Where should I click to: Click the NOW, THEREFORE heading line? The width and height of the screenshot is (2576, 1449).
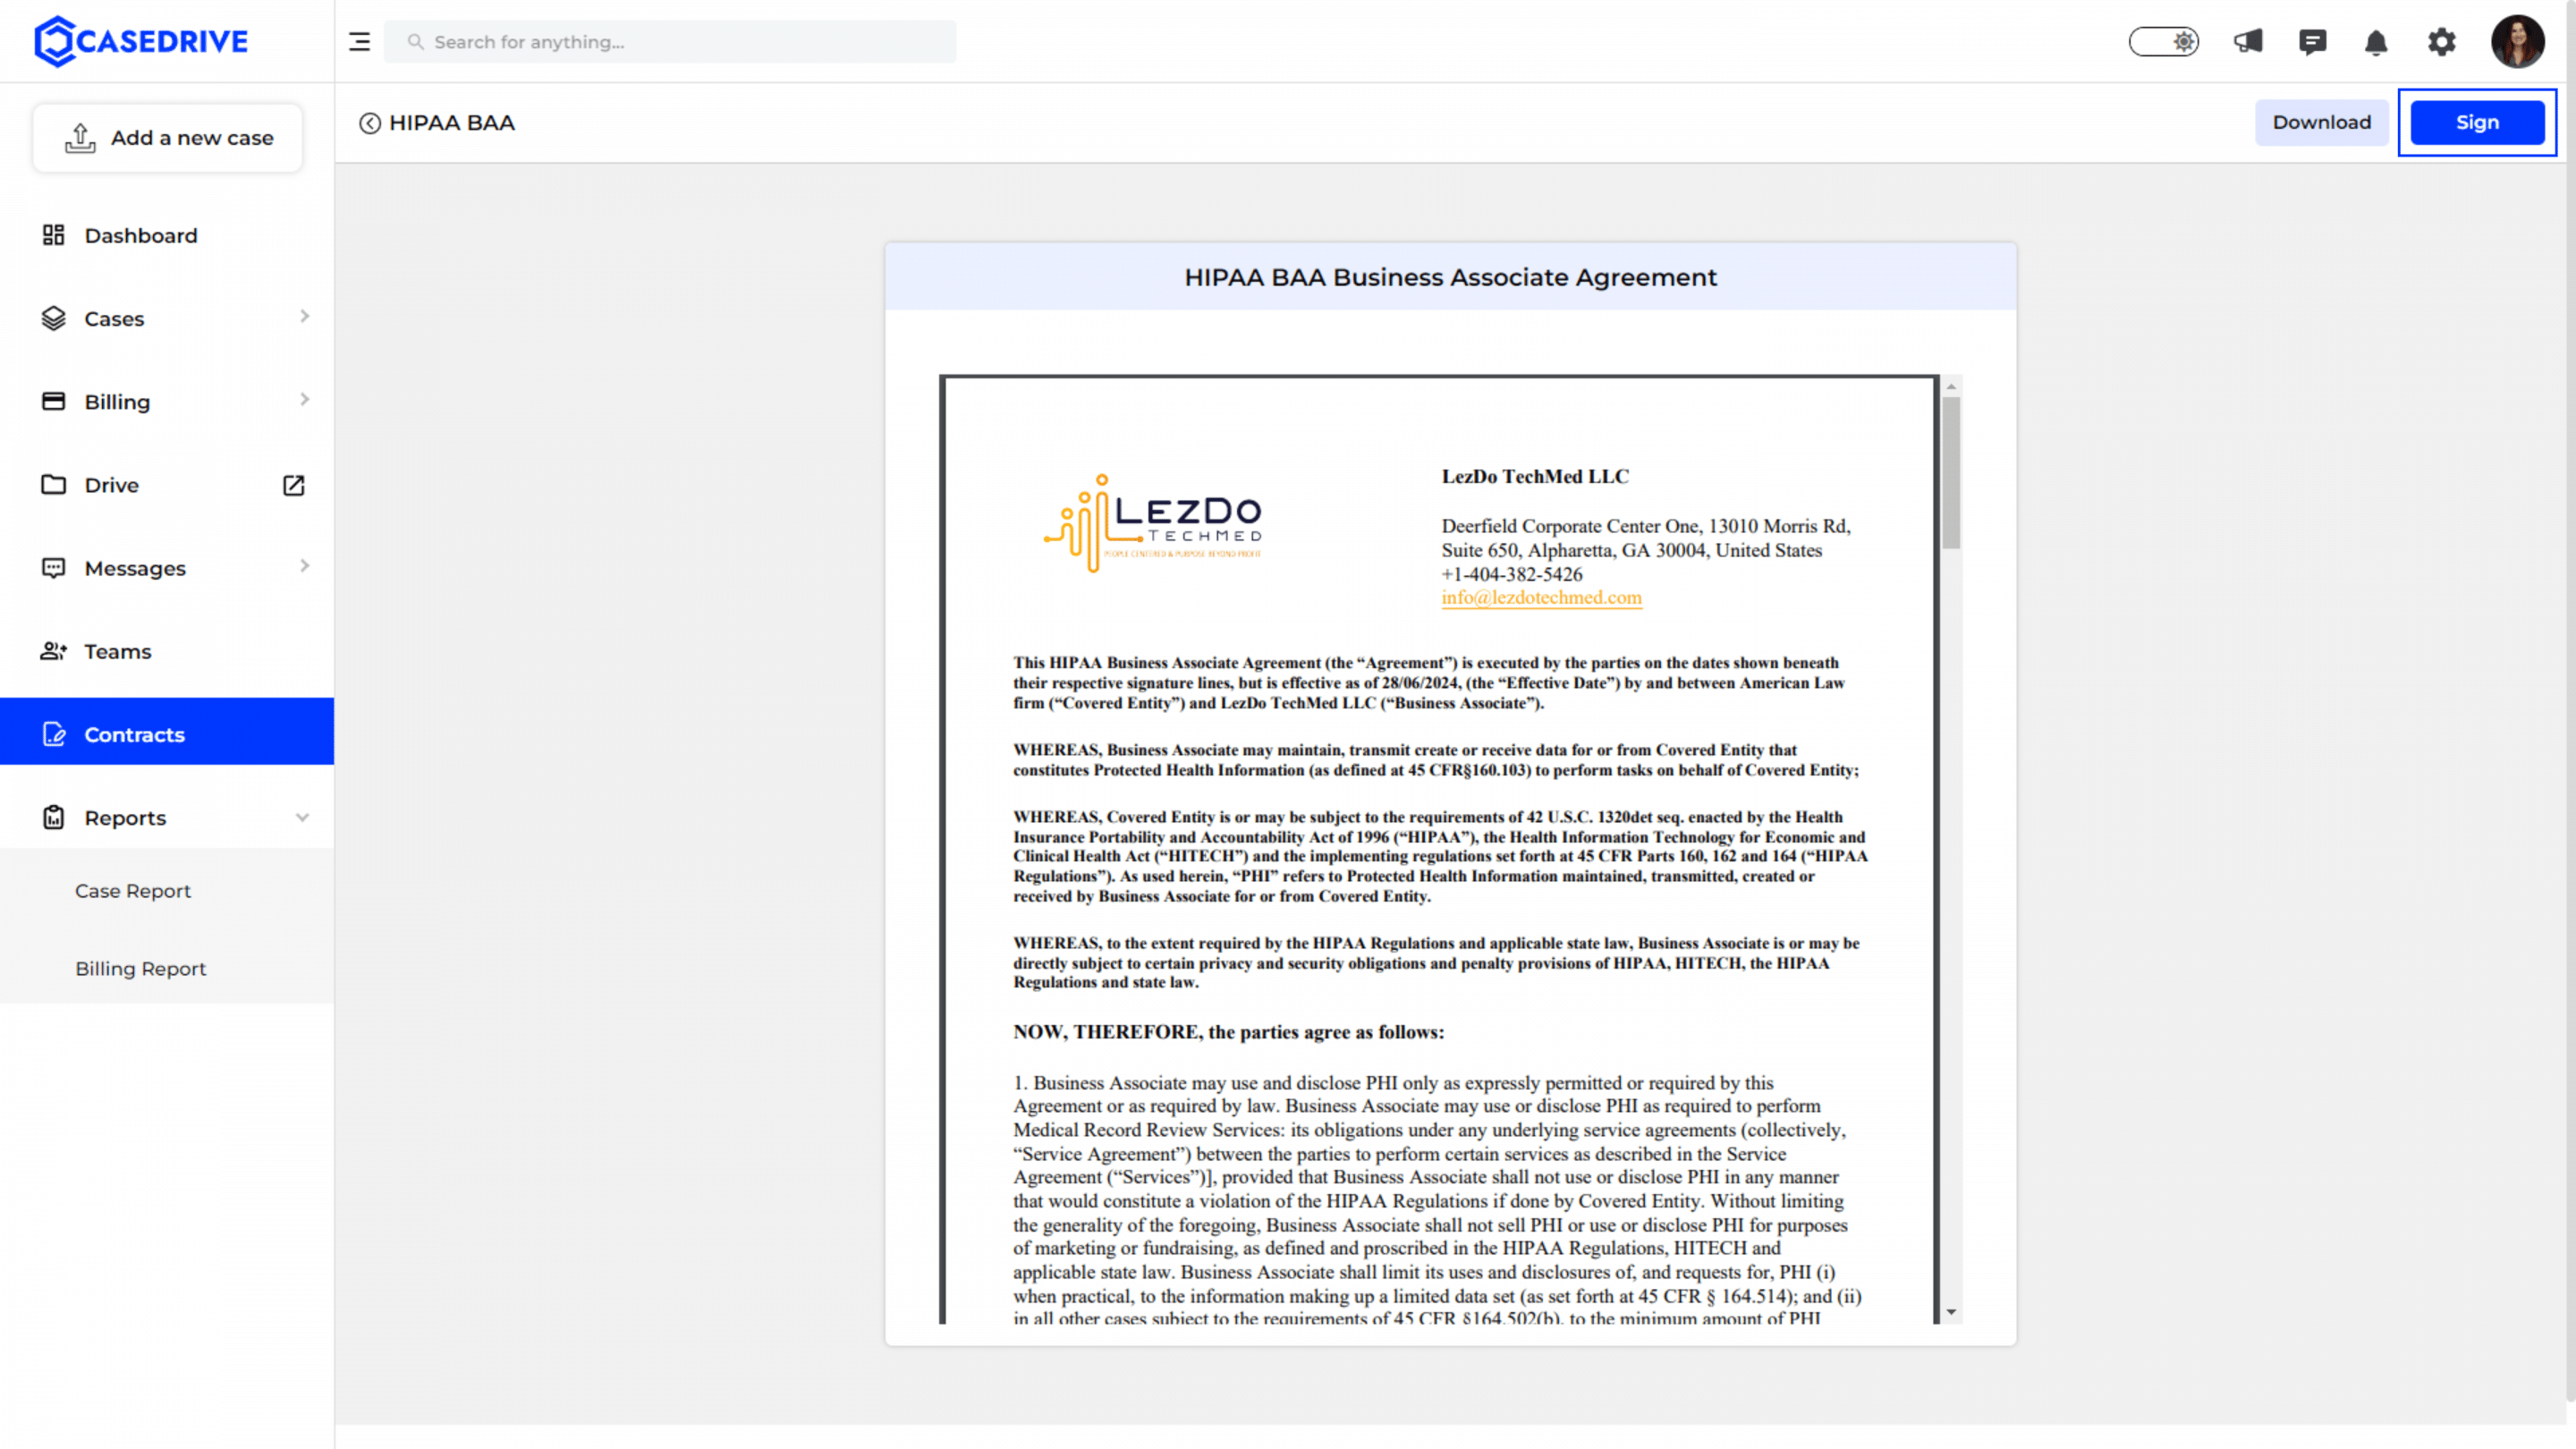pyautogui.click(x=1228, y=1031)
